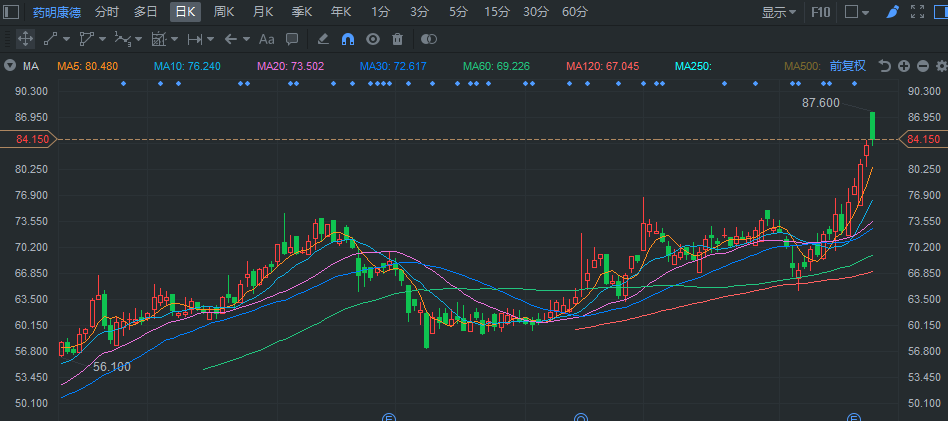Select the comment bubble annotation tool

(292, 39)
